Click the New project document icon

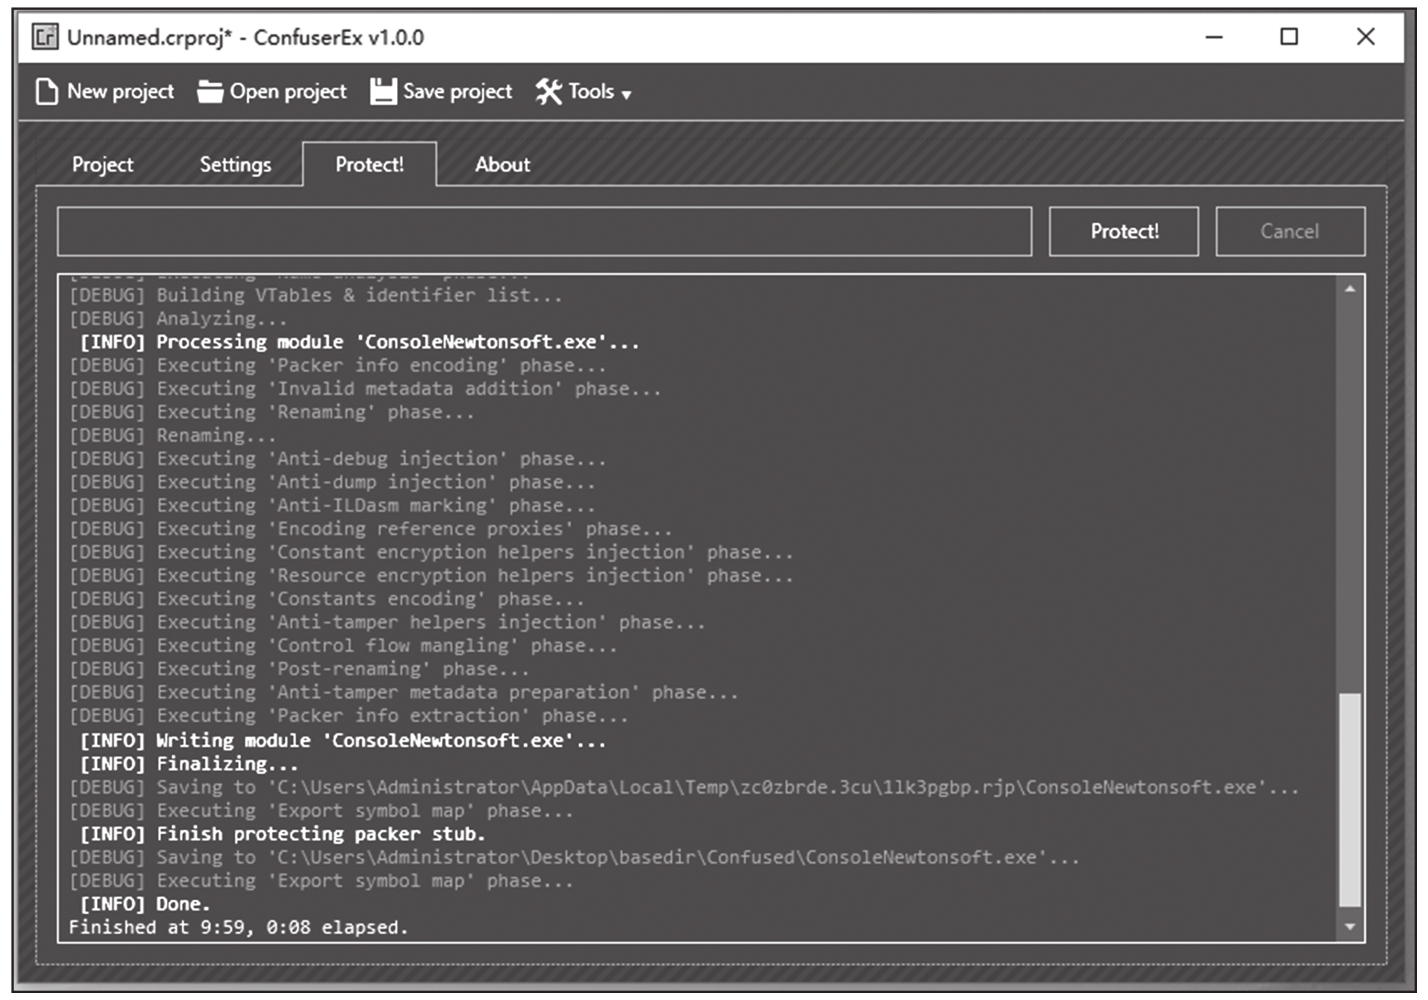tap(47, 92)
